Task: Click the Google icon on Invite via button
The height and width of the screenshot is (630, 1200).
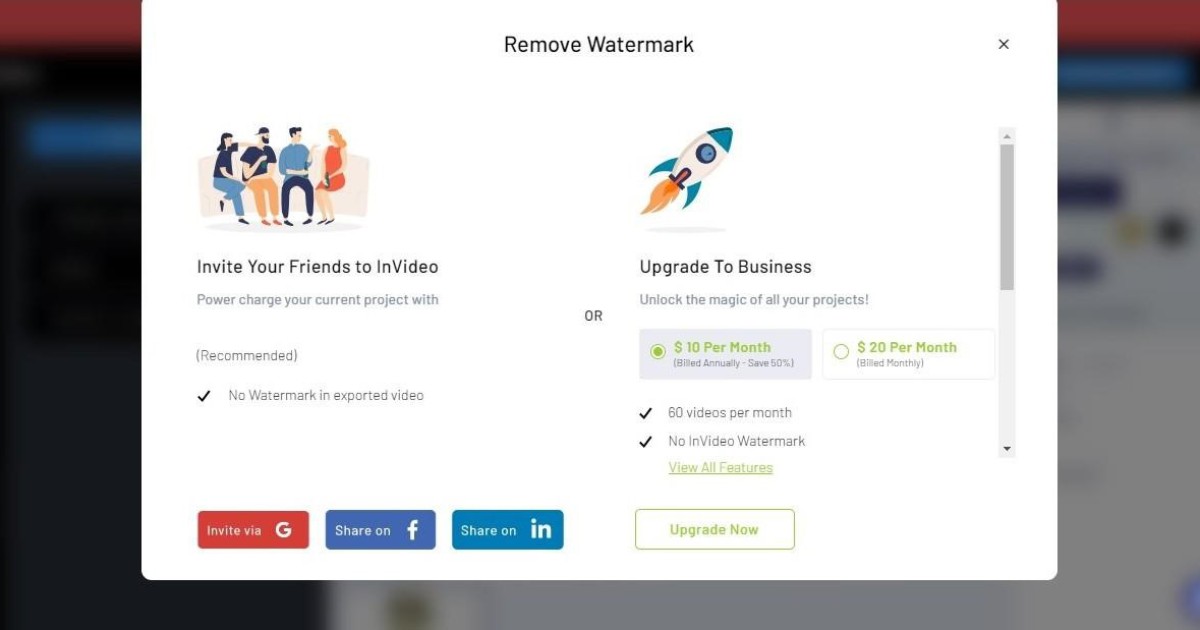Action: point(283,530)
